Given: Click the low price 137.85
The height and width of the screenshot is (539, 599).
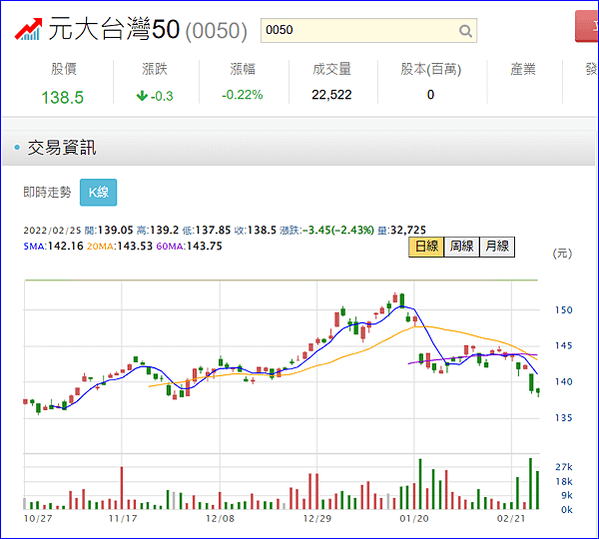Looking at the screenshot, I should [x=213, y=230].
